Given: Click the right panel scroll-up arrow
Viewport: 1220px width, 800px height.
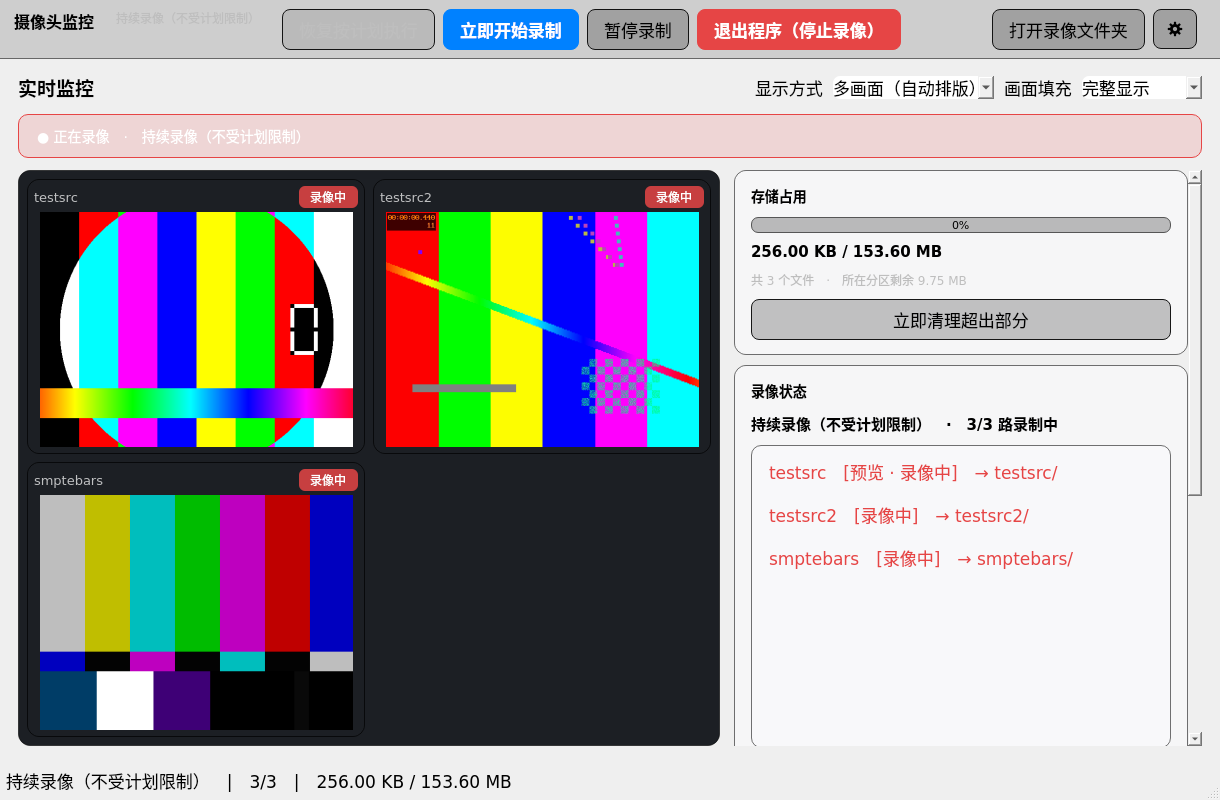Looking at the screenshot, I should click(1195, 177).
